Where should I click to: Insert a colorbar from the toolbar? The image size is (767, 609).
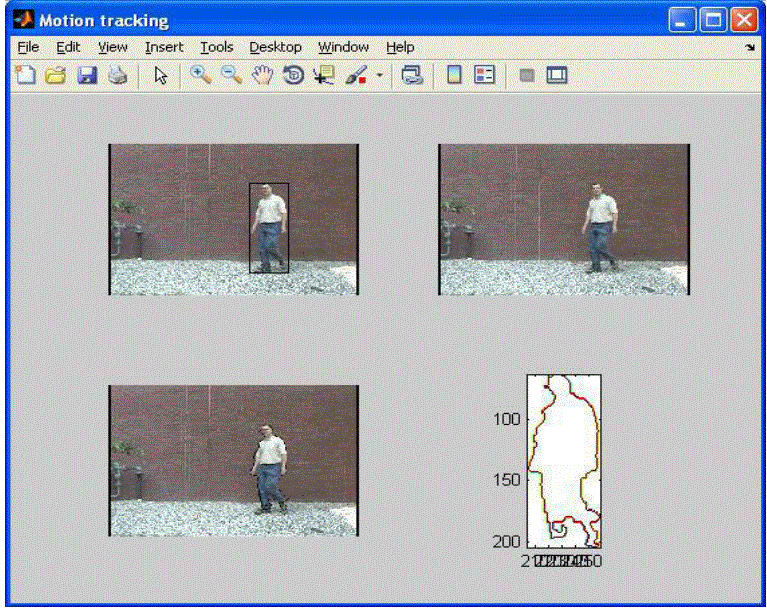(x=454, y=75)
